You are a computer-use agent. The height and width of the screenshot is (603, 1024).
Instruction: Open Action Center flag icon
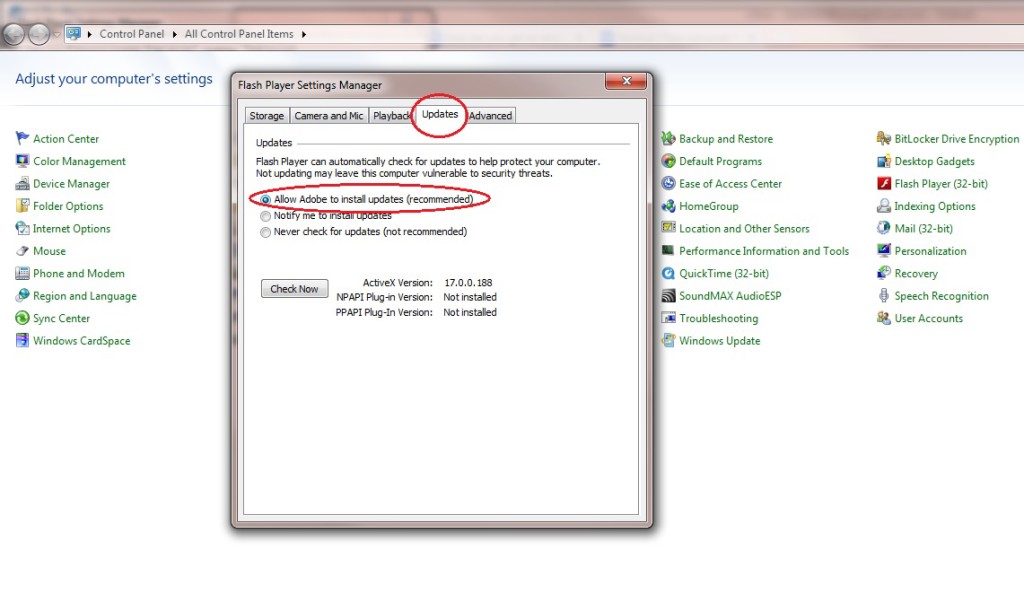point(22,139)
